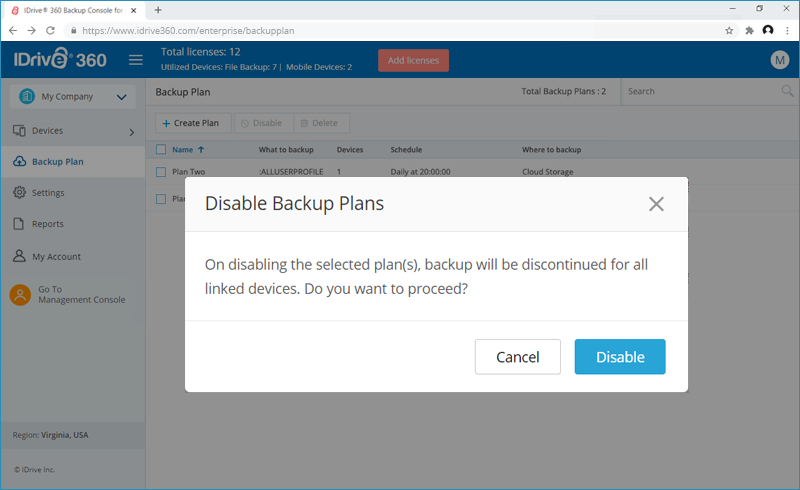The image size is (800, 490).
Task: Cancel disabling the backup plans
Action: 518,357
